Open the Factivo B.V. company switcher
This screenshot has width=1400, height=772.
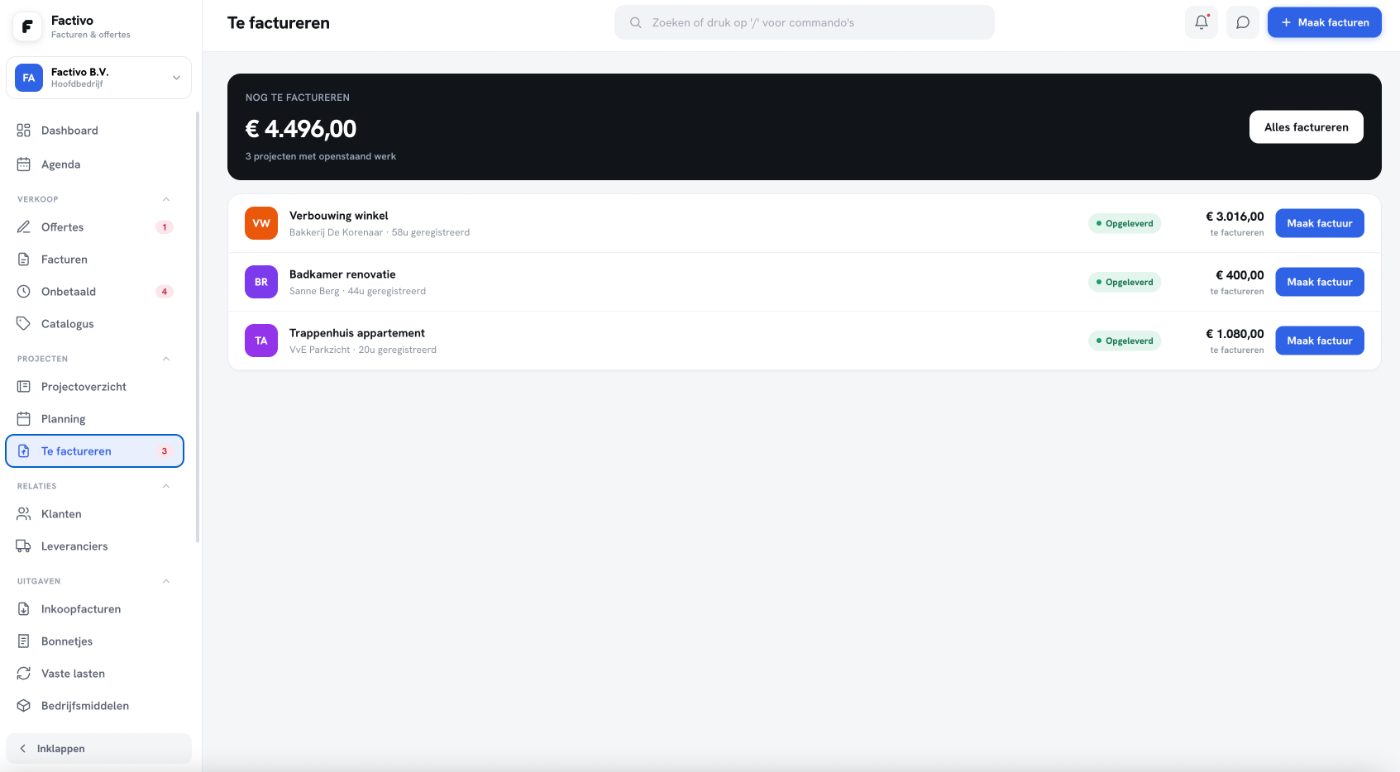click(99, 78)
